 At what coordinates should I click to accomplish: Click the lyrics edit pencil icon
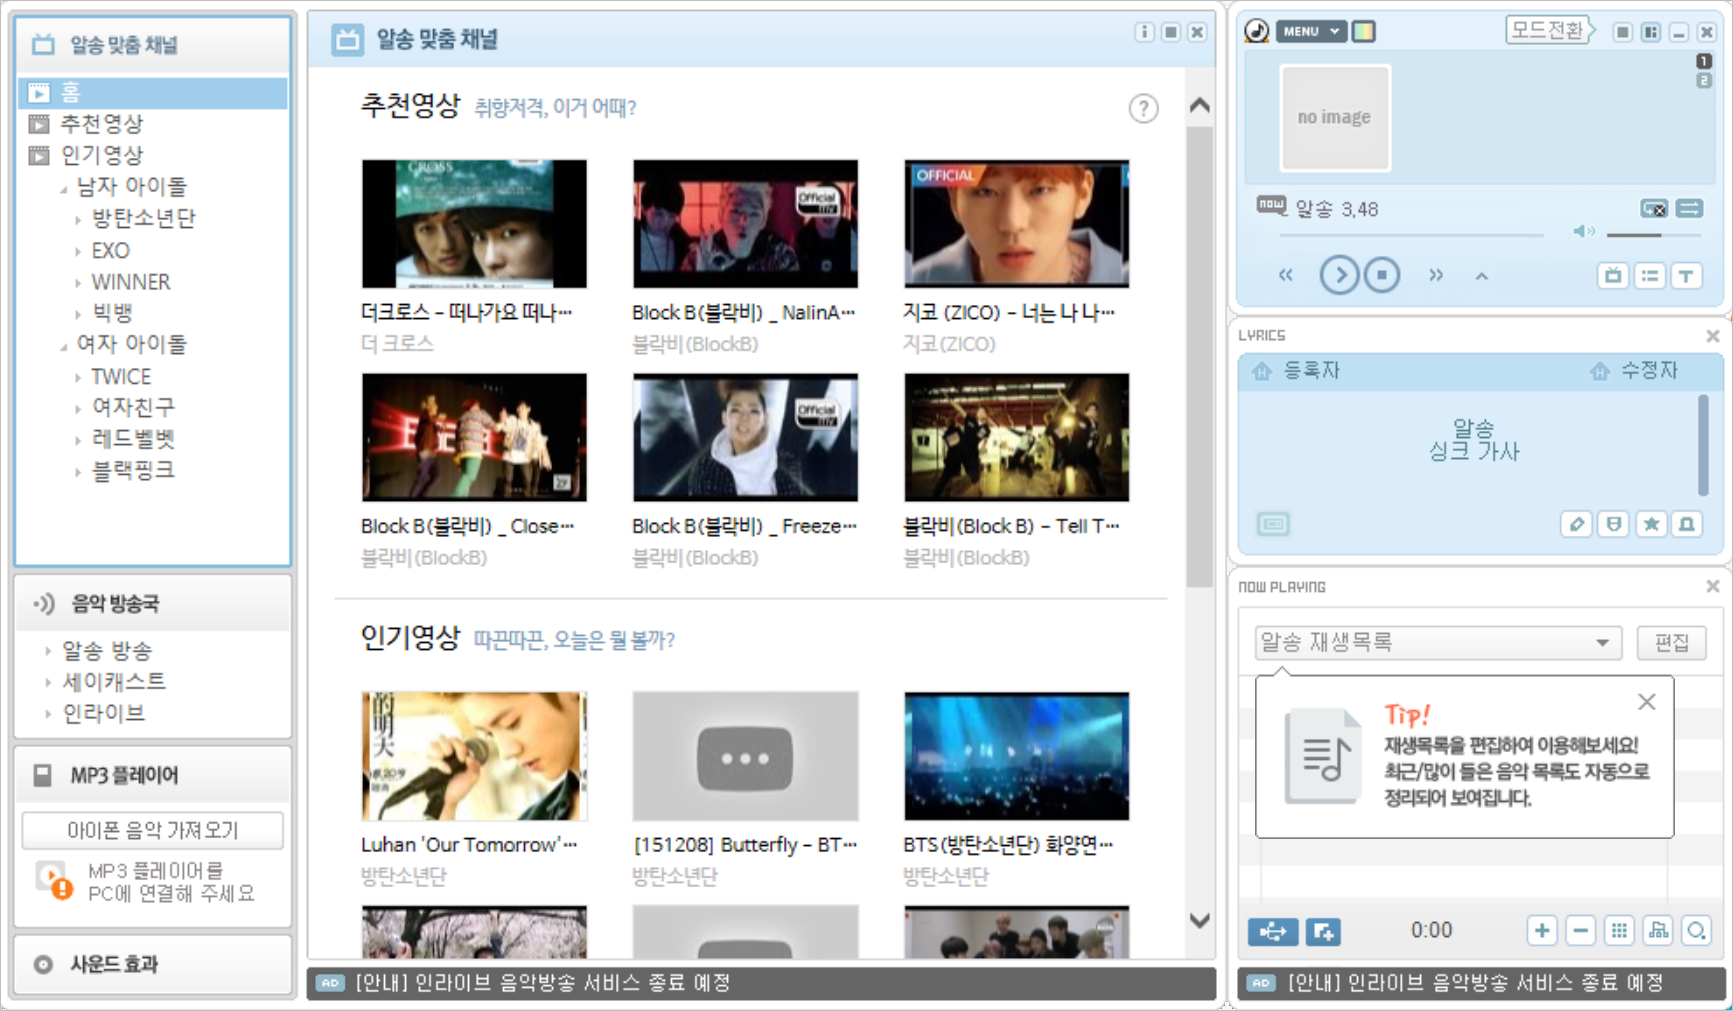pyautogui.click(x=1577, y=524)
